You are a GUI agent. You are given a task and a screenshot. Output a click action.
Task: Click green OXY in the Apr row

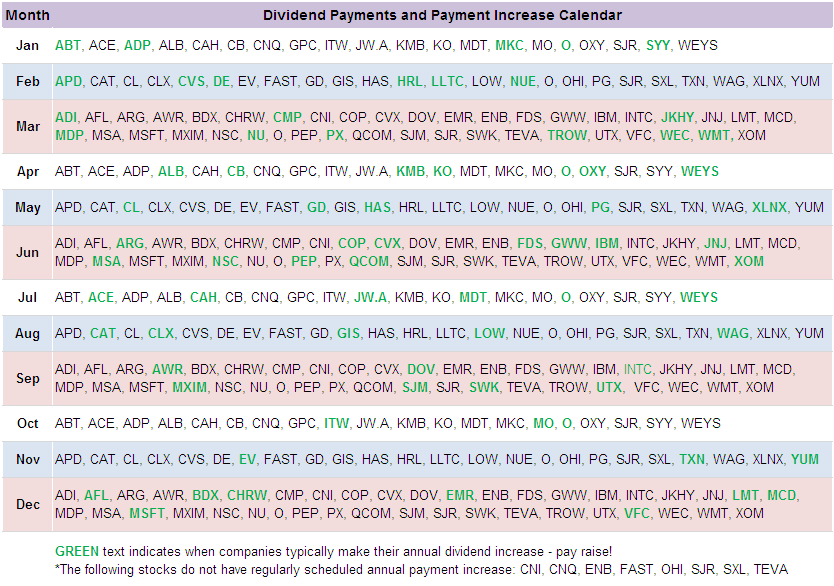click(x=592, y=171)
